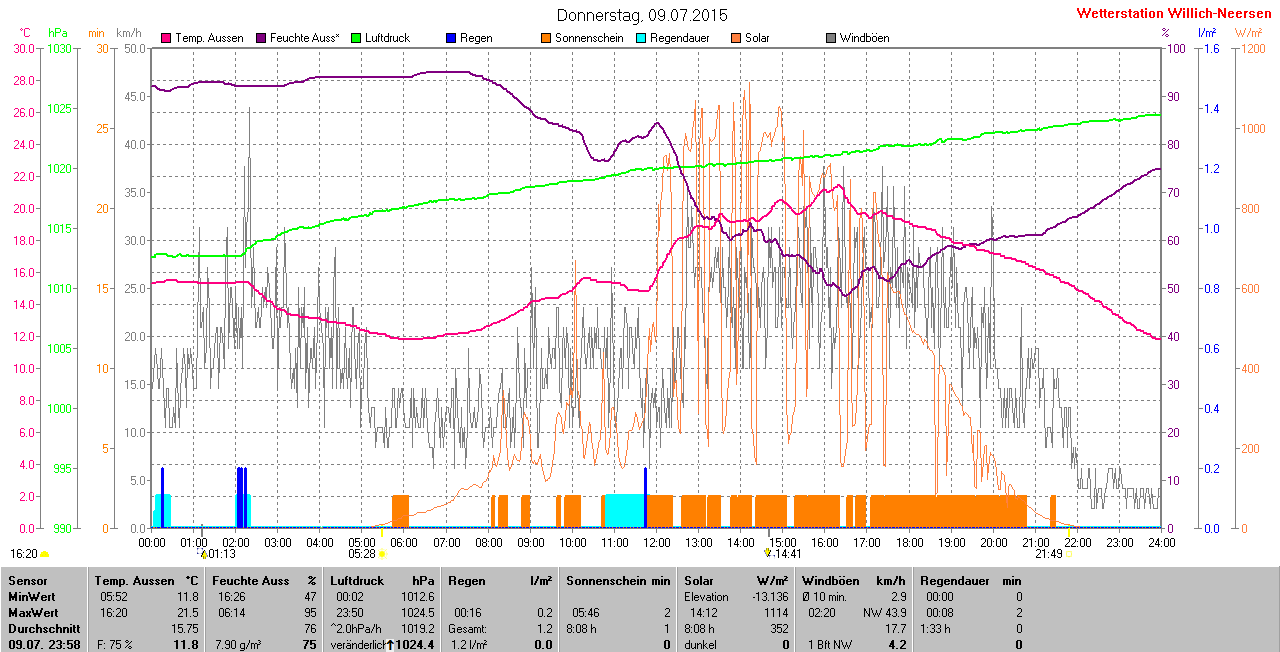
Task: Click the Wetterstation Willich-Neersen title
Action: click(1175, 14)
